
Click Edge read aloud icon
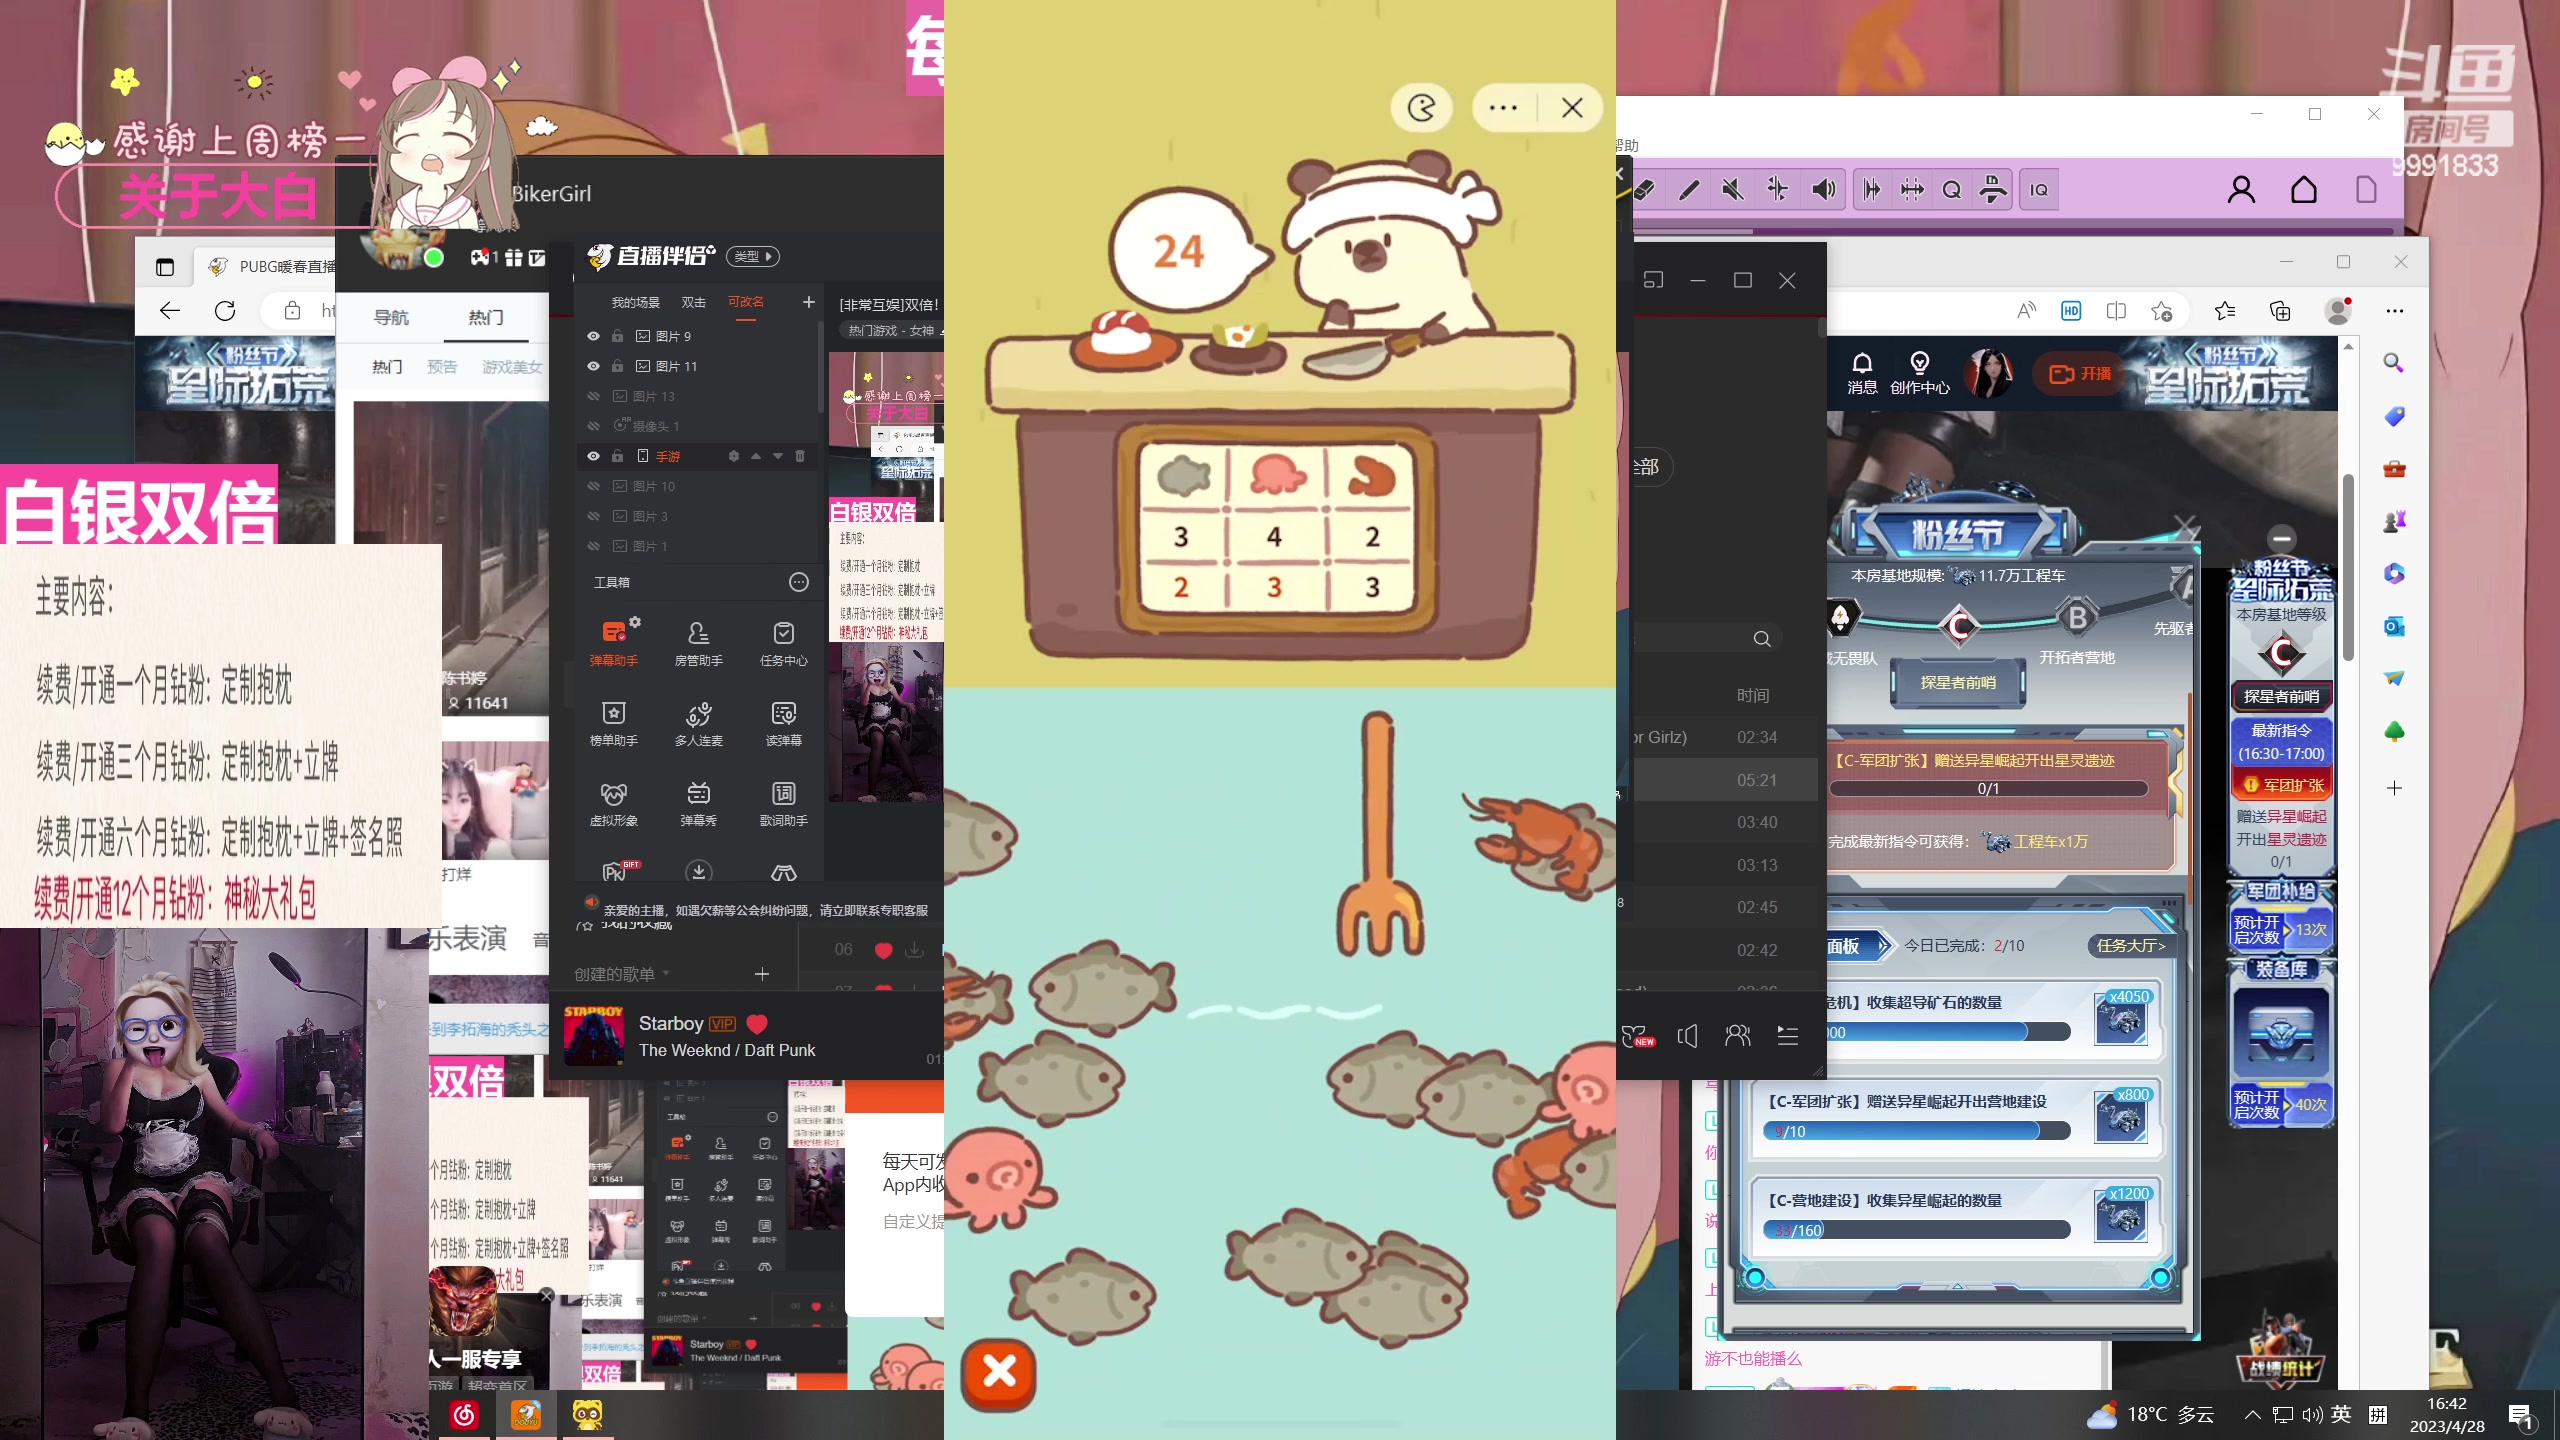[2026, 311]
